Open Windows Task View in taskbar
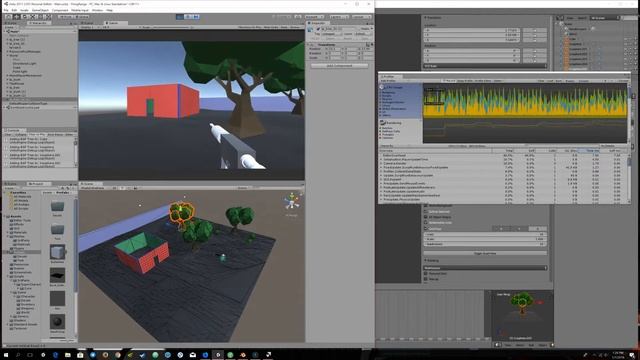Viewport: 640px width, 360px height. point(30,355)
